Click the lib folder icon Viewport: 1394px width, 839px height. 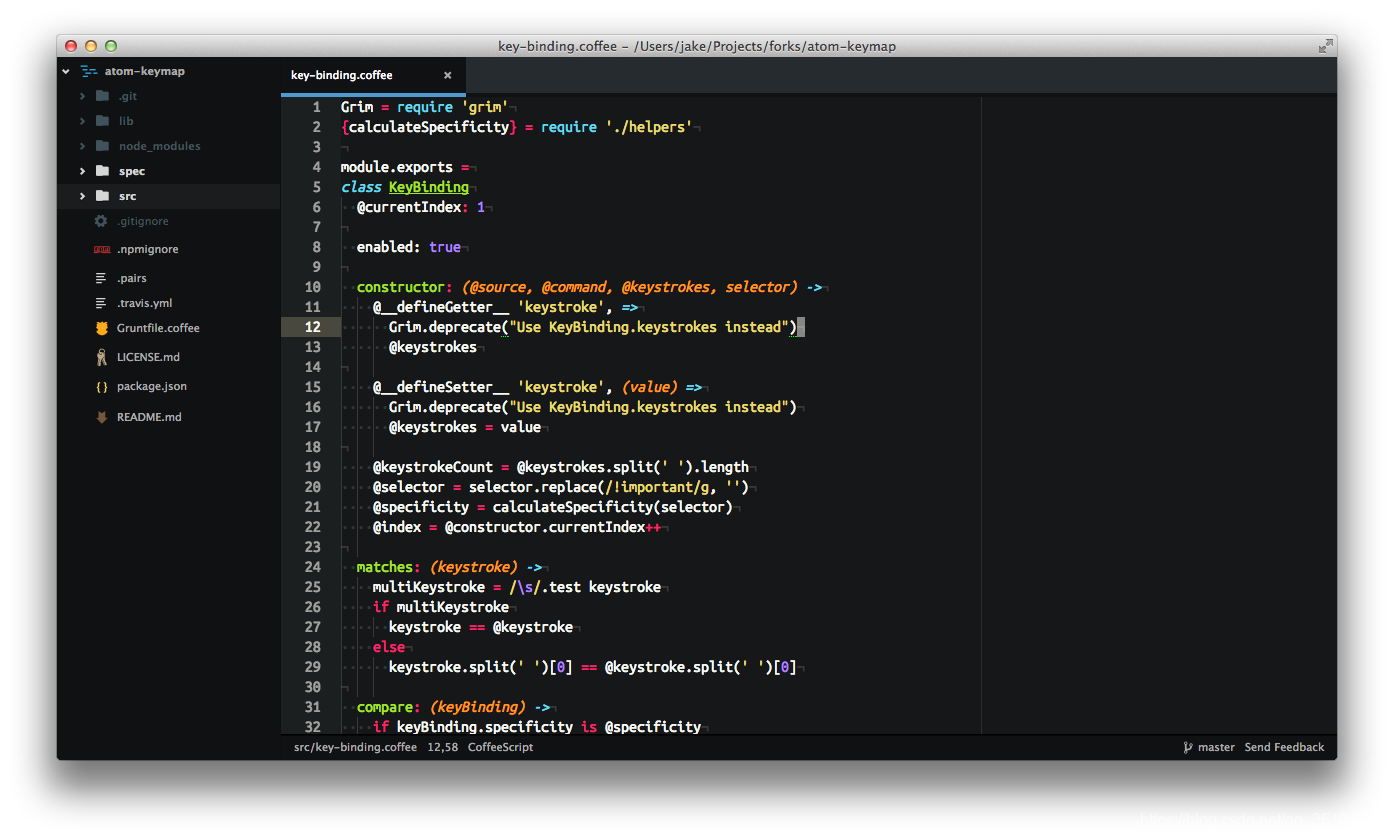(102, 121)
